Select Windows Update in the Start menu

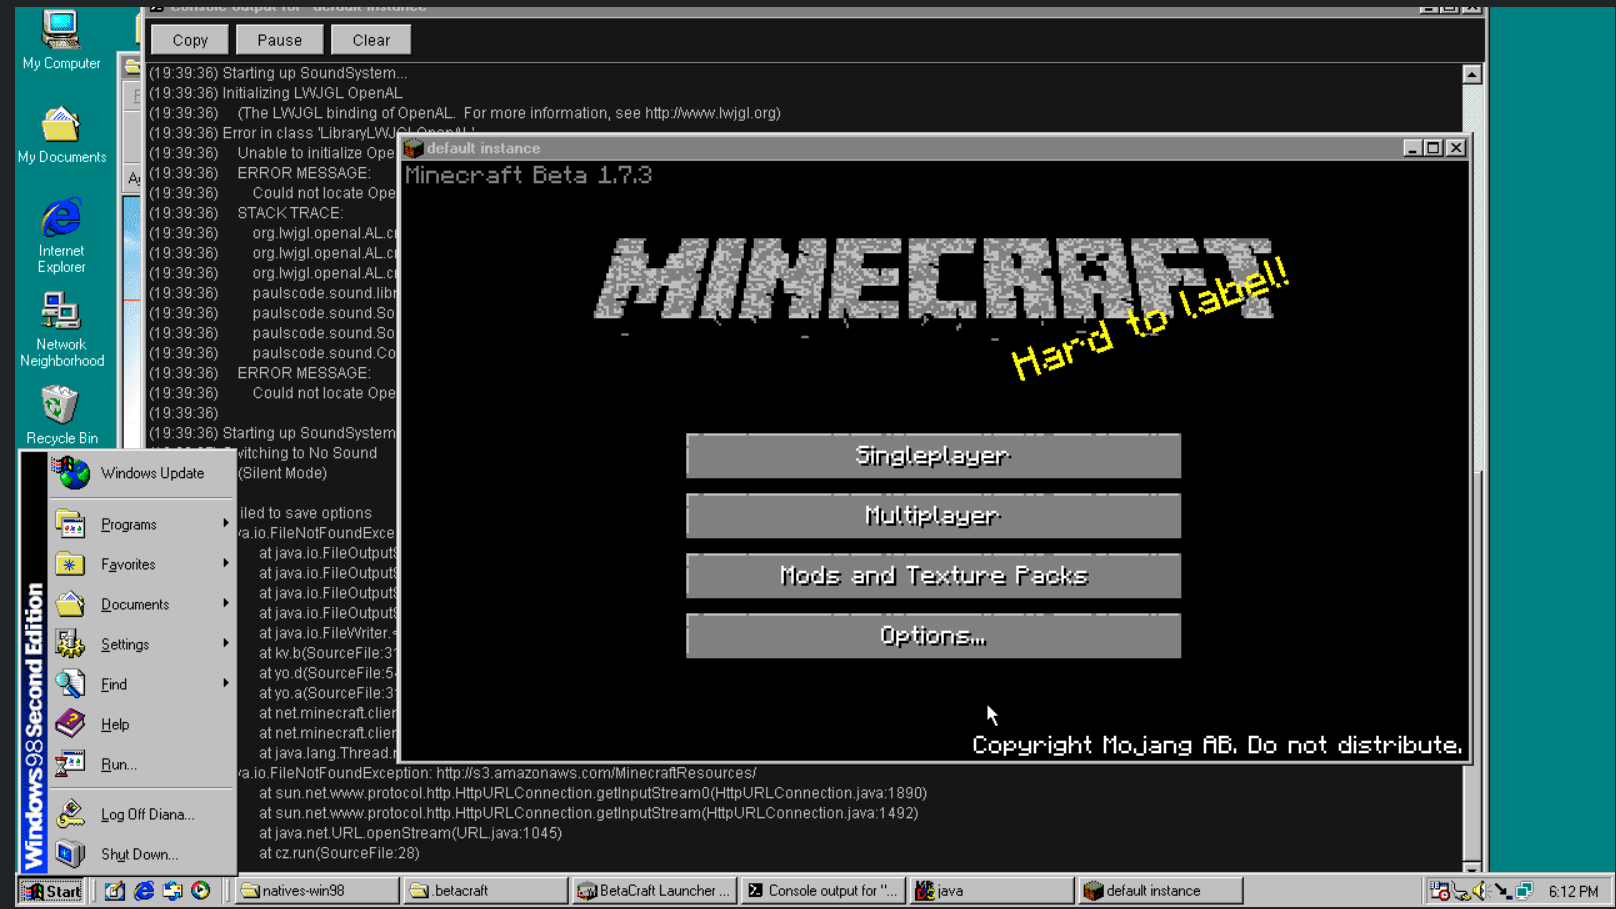pos(151,473)
